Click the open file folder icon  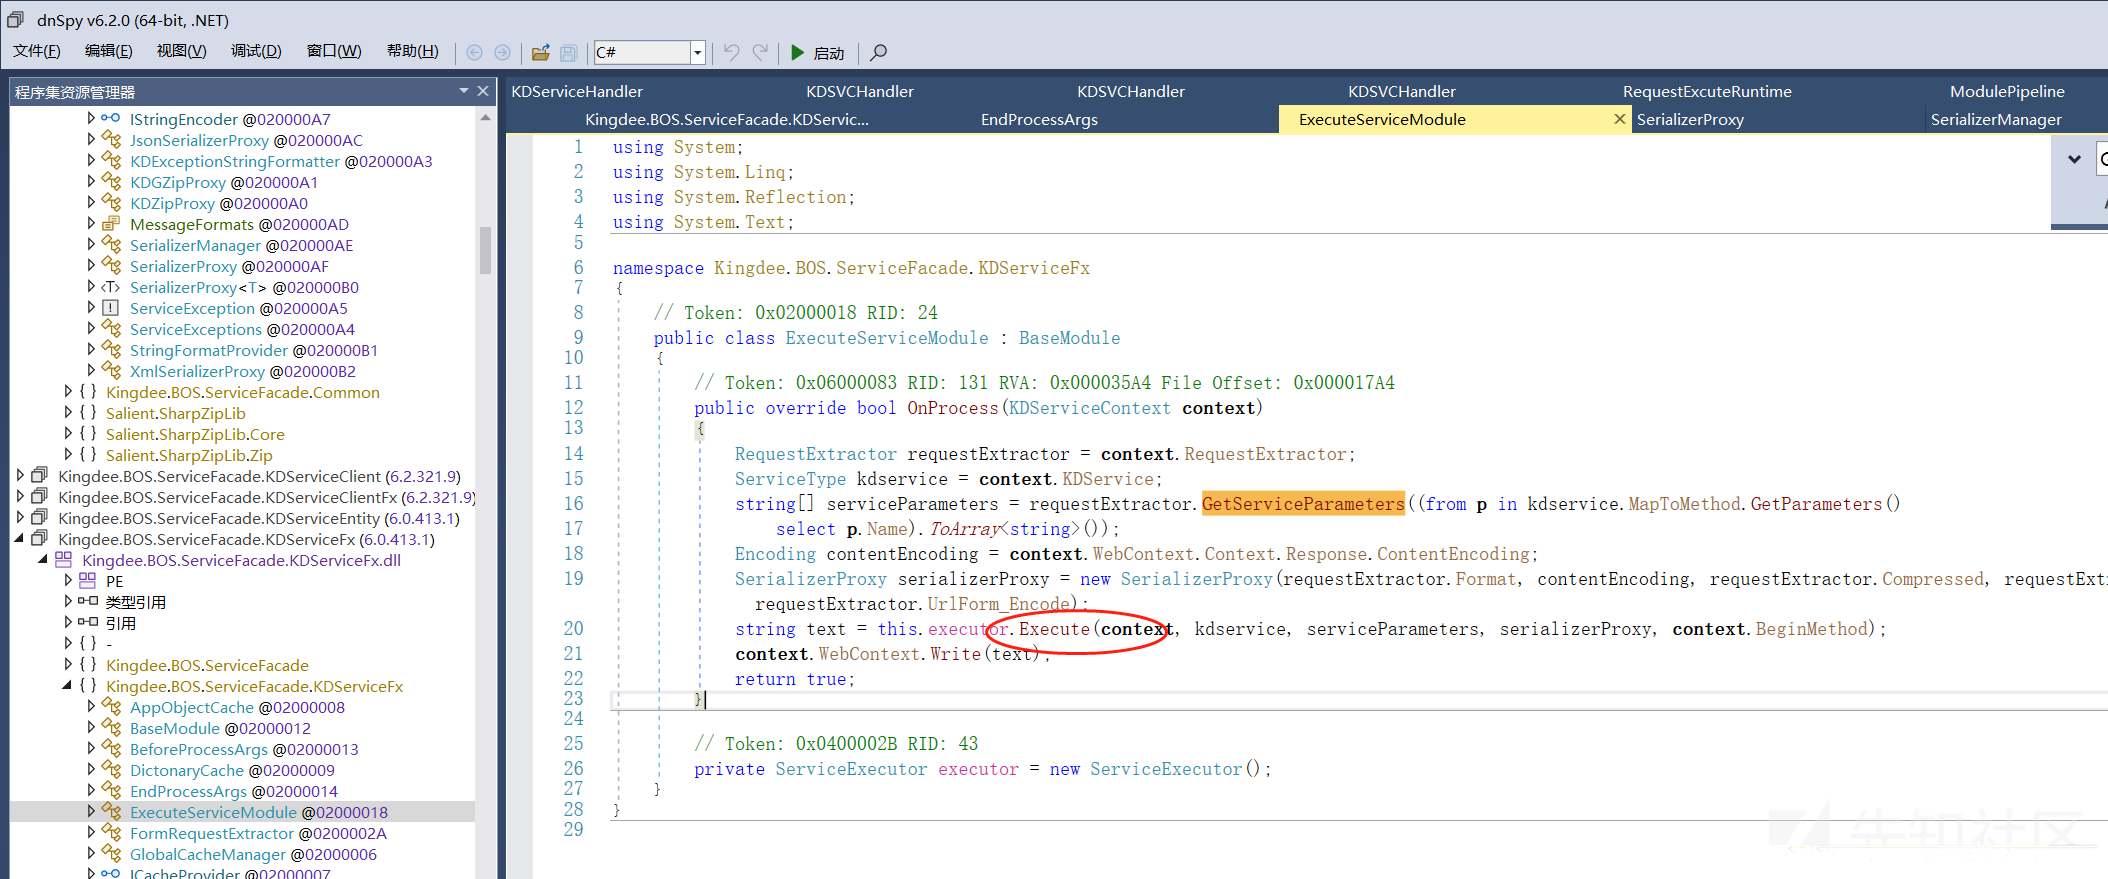[541, 52]
